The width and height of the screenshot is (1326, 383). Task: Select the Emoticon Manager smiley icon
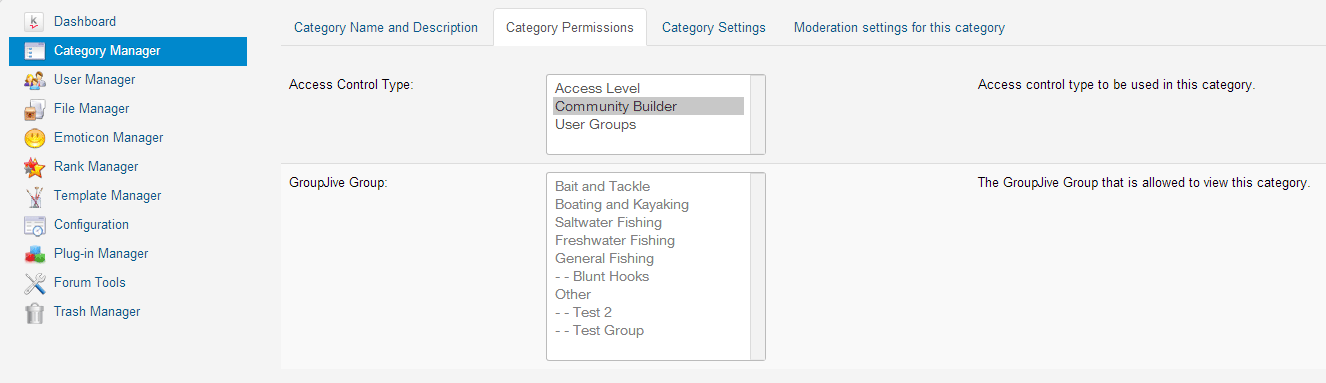[x=35, y=137]
